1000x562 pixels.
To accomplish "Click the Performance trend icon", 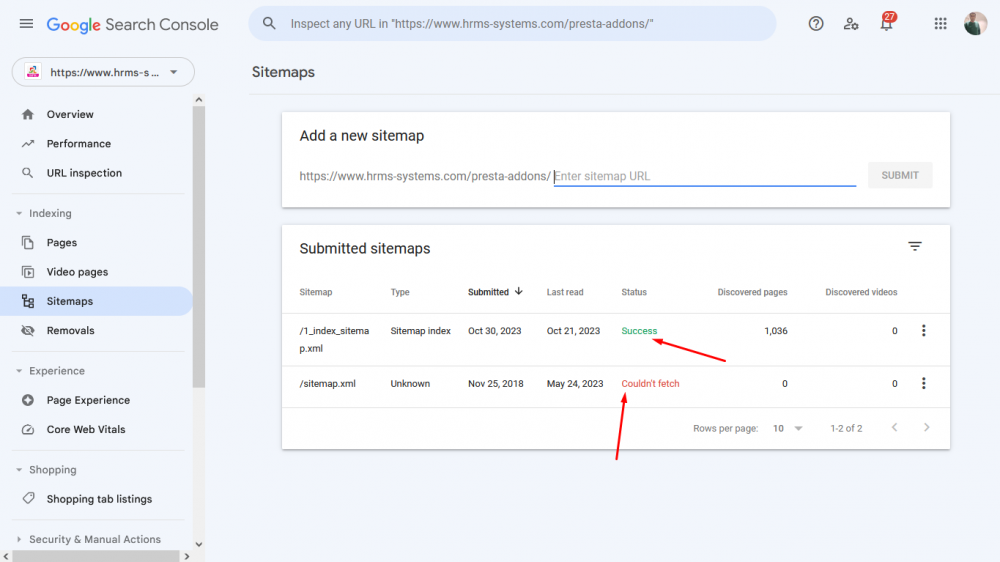I will click(x=27, y=144).
